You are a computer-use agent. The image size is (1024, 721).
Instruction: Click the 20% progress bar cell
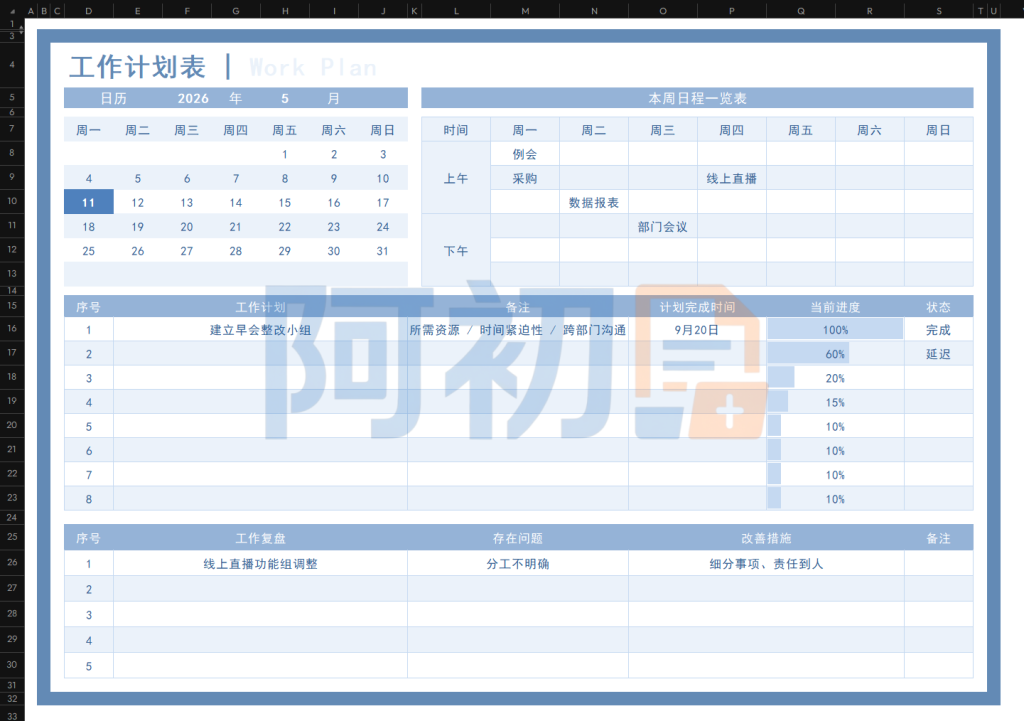[835, 378]
